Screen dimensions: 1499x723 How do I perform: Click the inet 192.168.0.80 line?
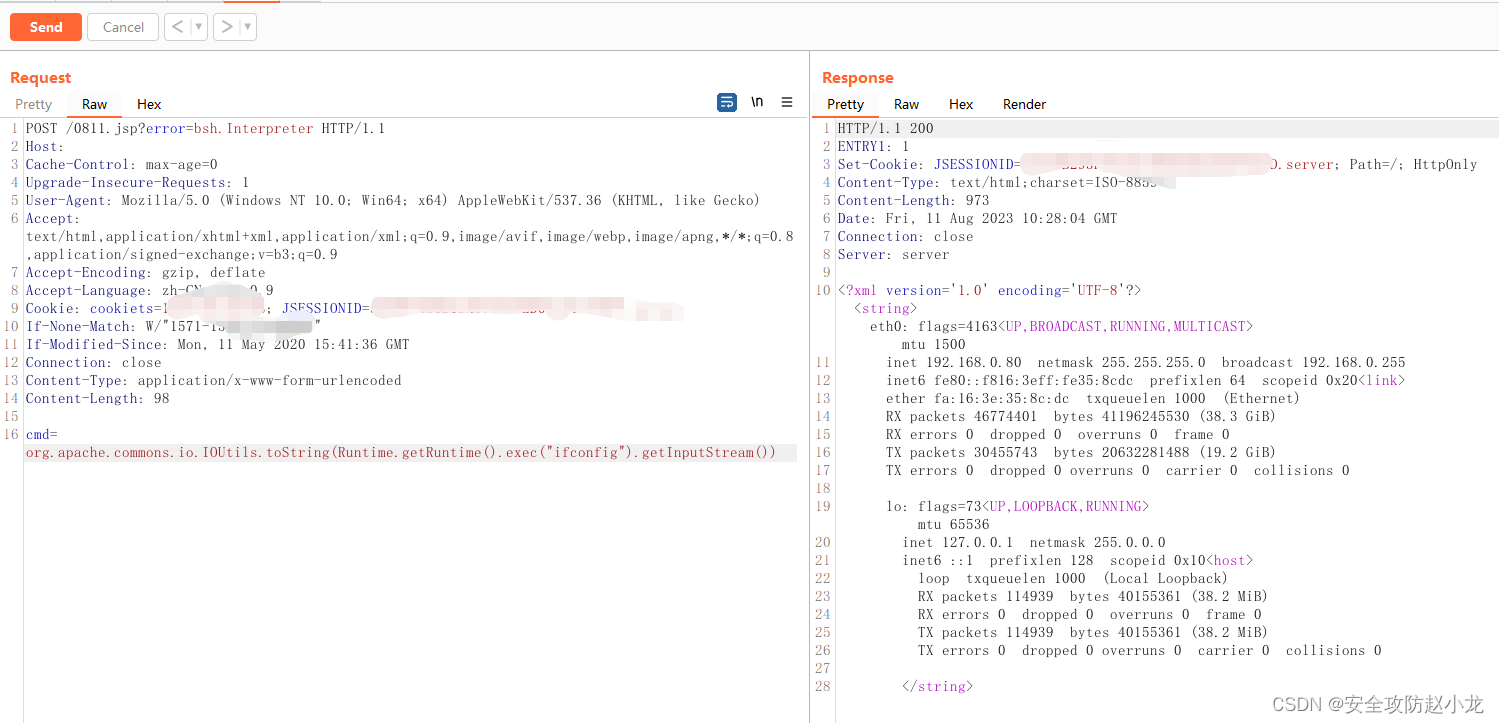point(1145,362)
